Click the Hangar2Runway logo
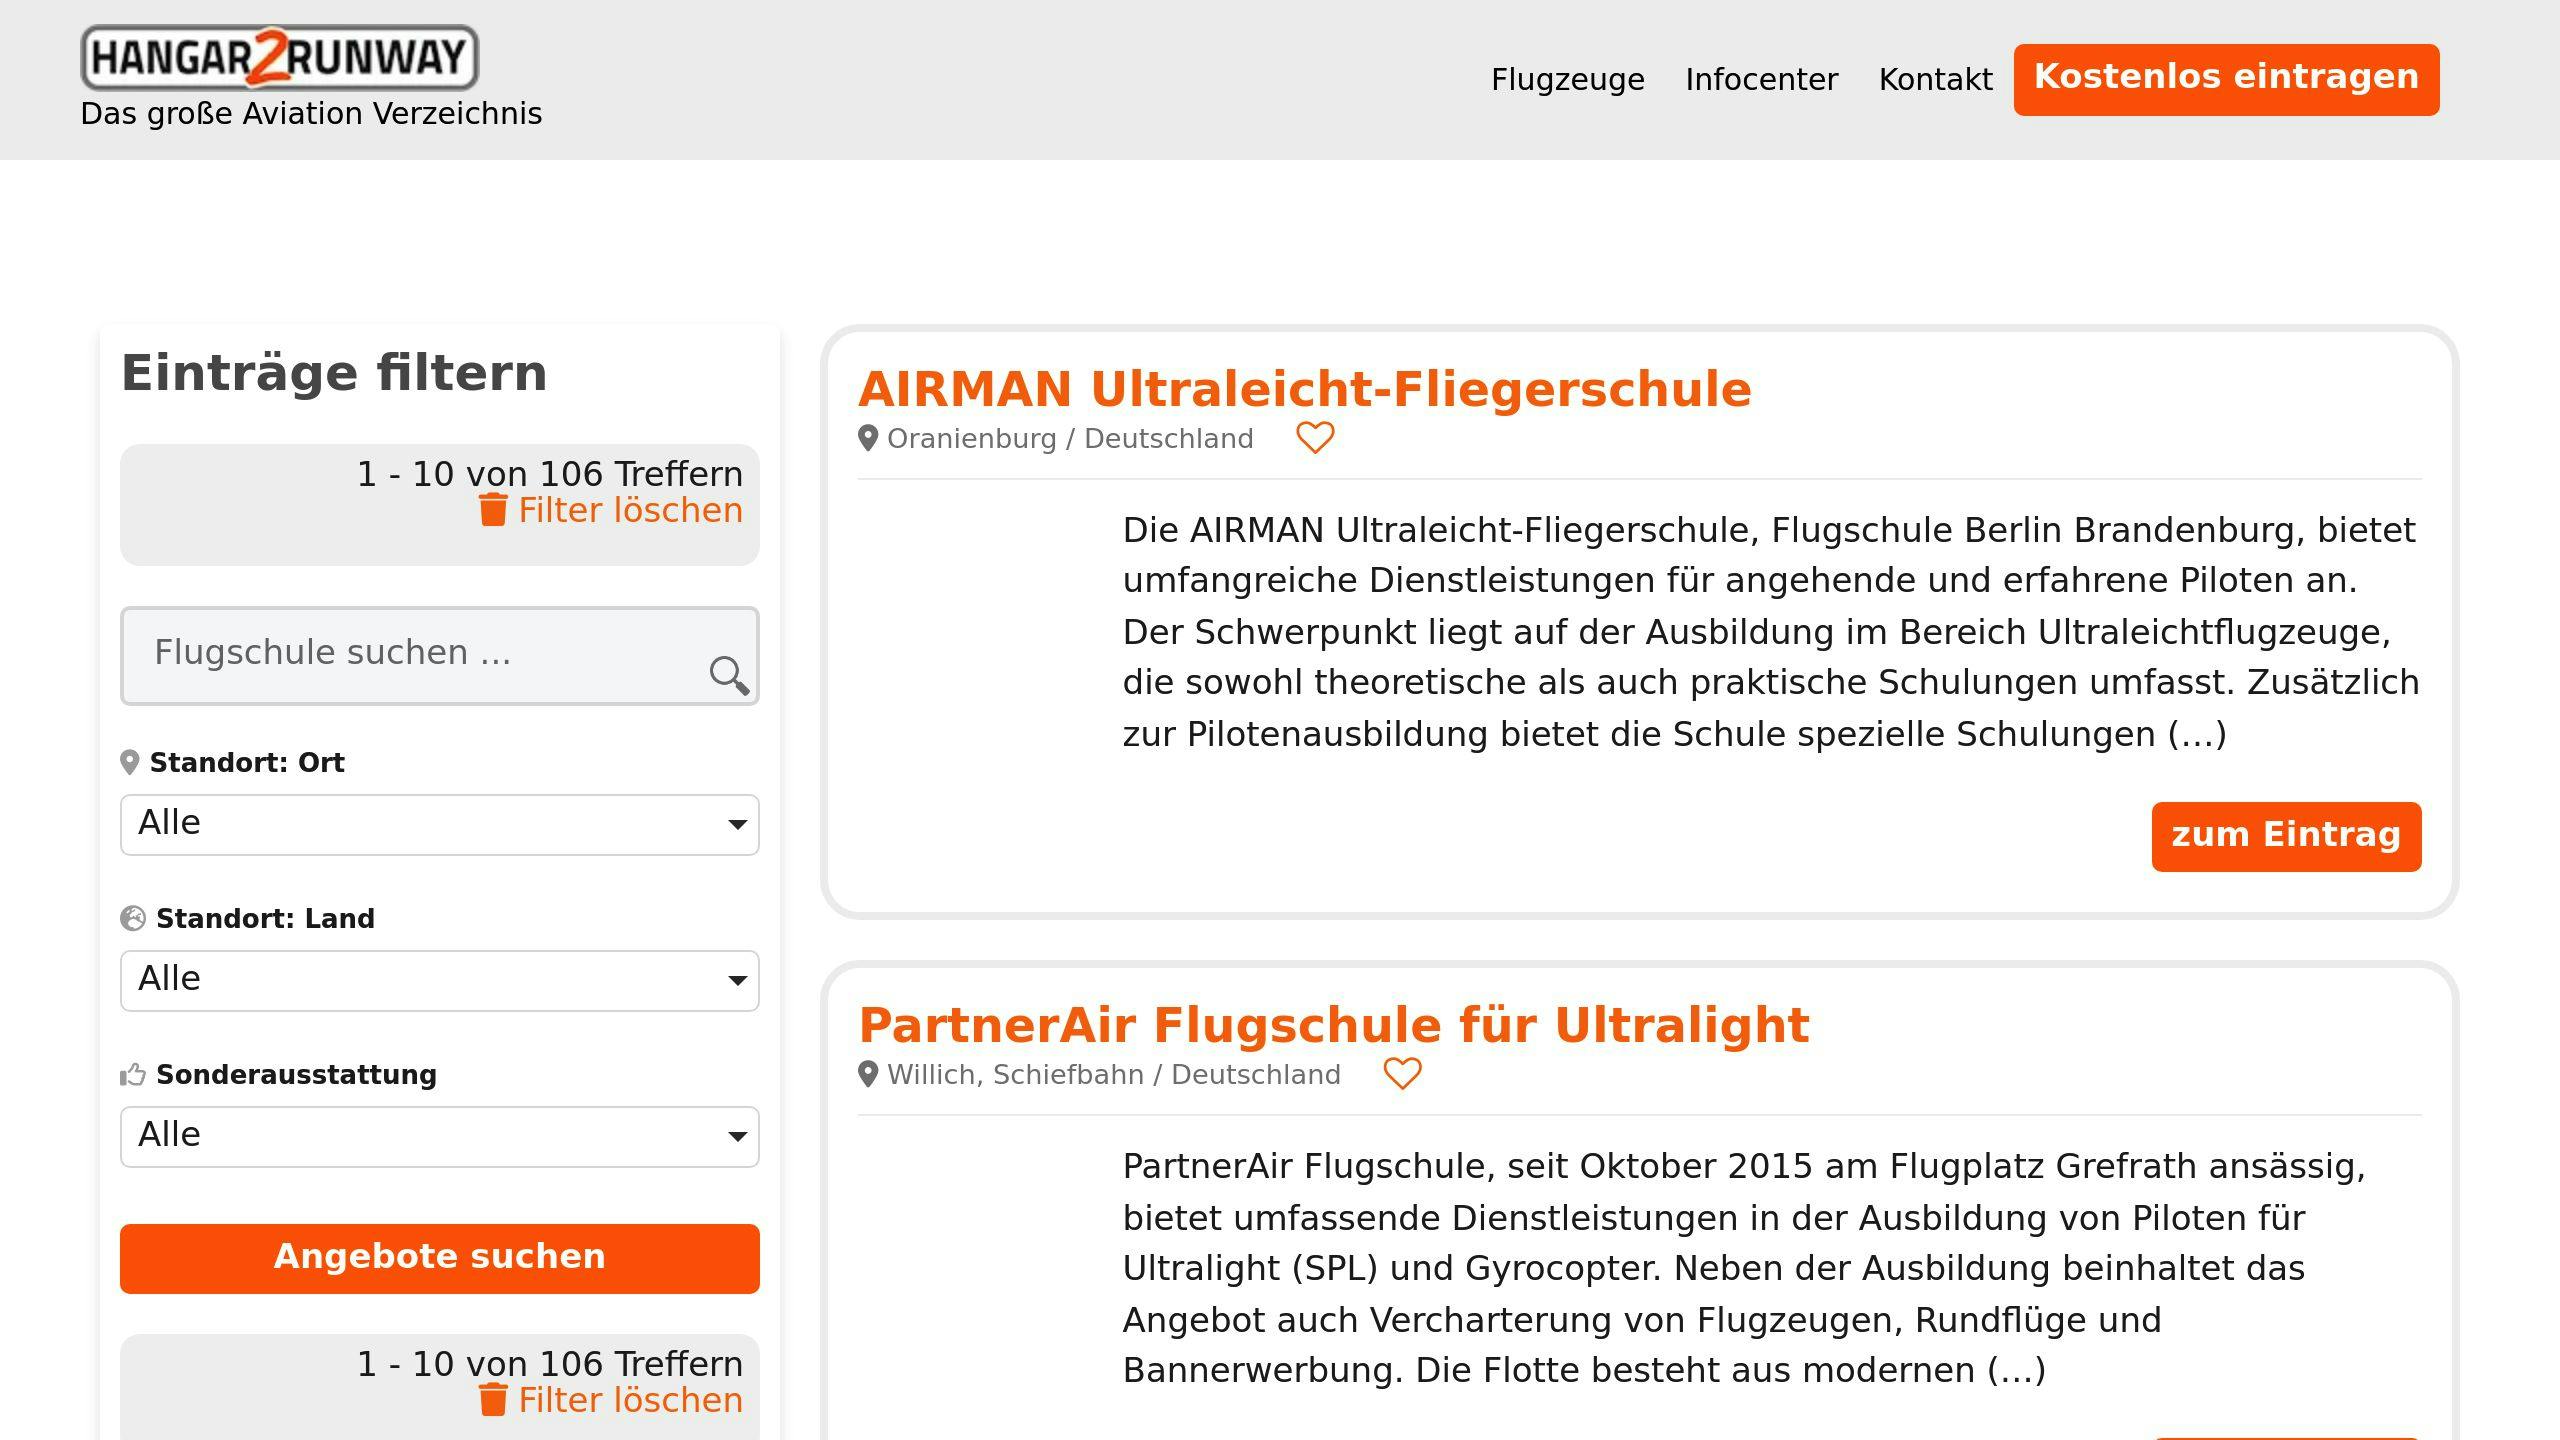Viewport: 2560px width, 1440px height. click(x=279, y=58)
